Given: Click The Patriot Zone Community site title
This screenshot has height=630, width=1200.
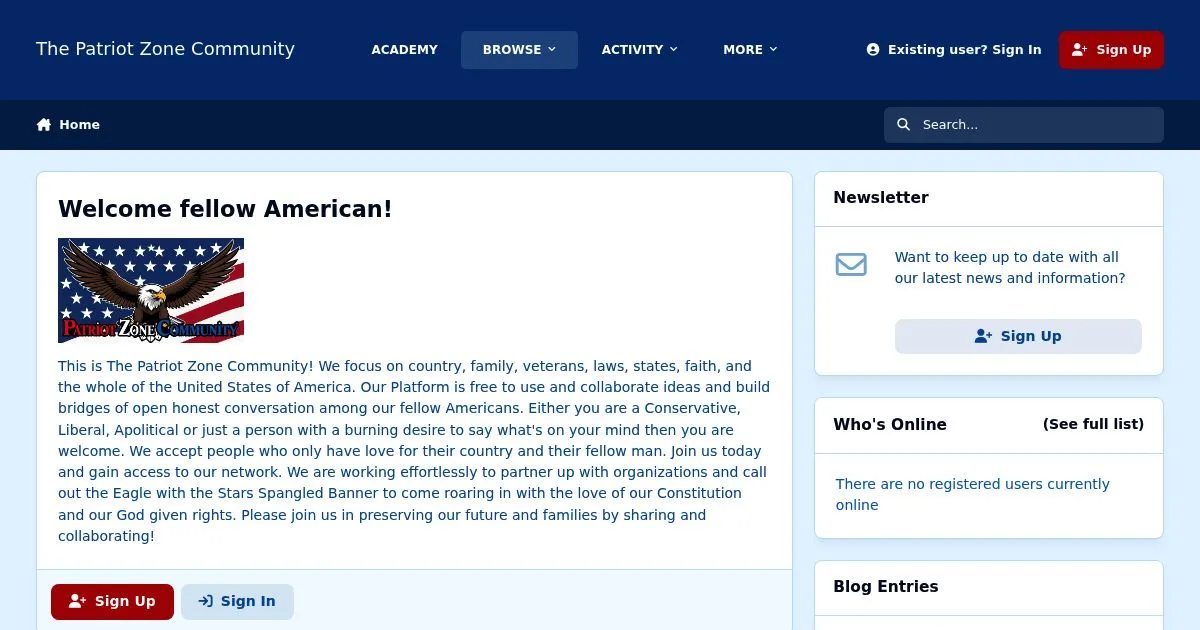Looking at the screenshot, I should (165, 49).
